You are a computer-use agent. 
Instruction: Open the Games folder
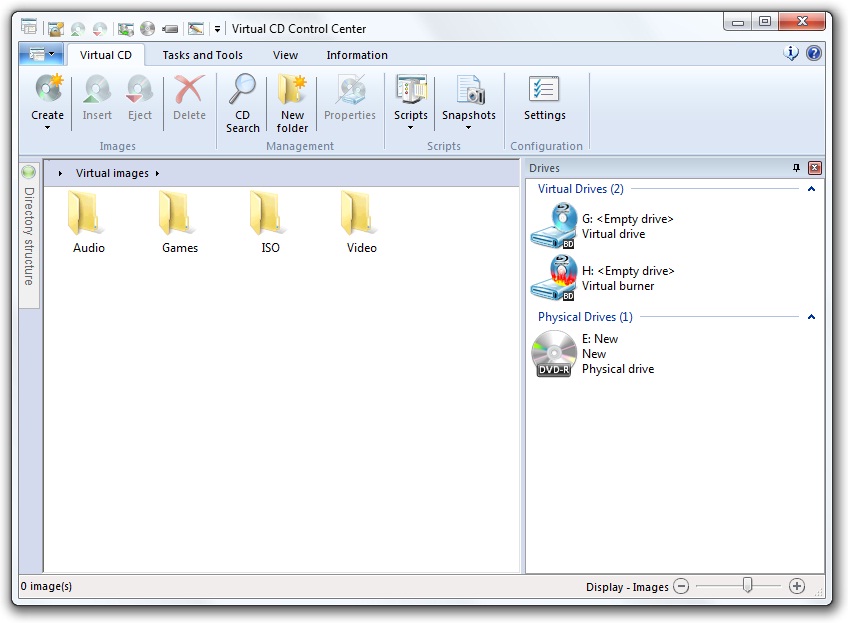point(180,222)
